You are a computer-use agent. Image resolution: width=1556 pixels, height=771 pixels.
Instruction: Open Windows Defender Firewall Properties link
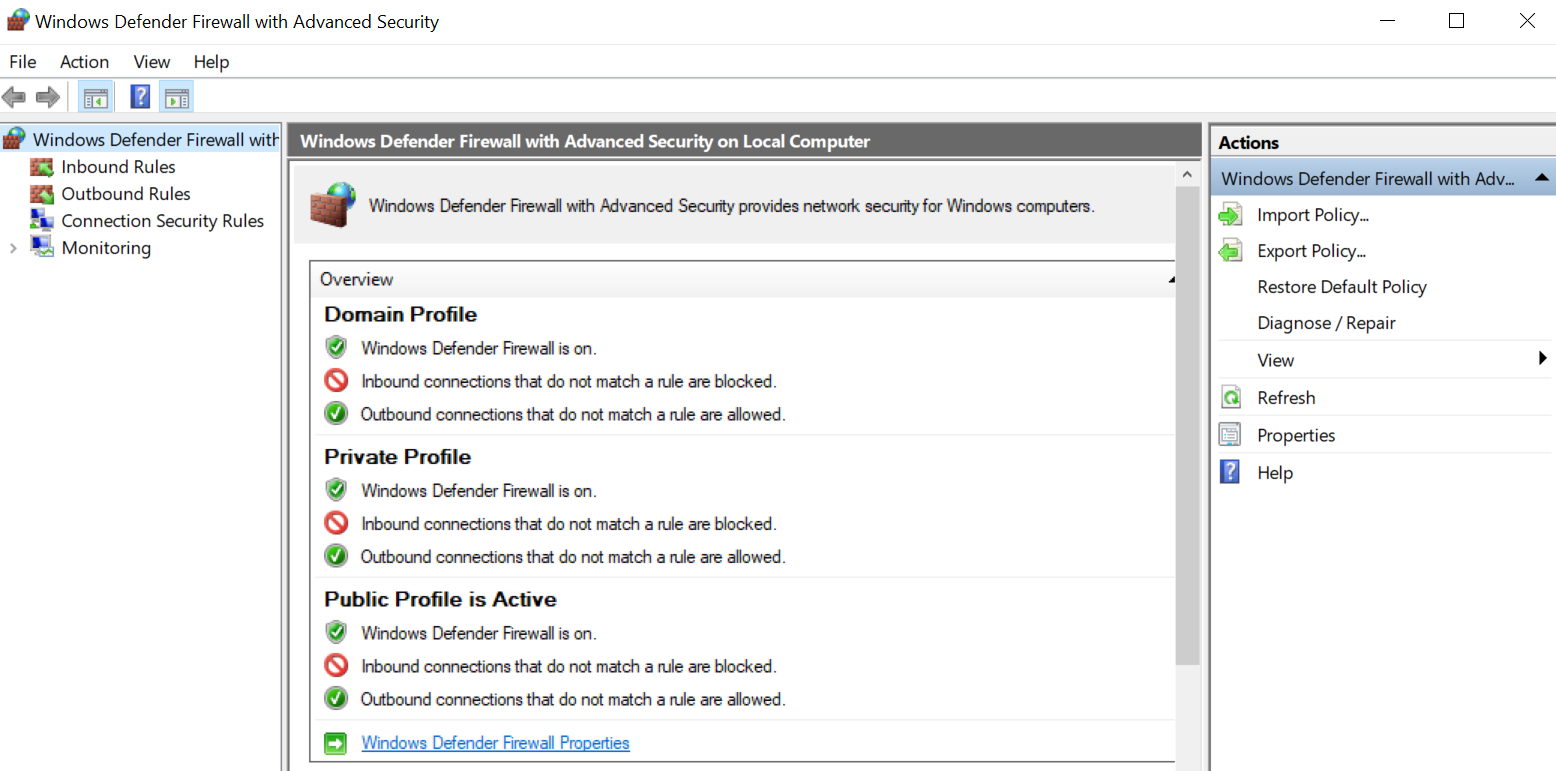(495, 743)
